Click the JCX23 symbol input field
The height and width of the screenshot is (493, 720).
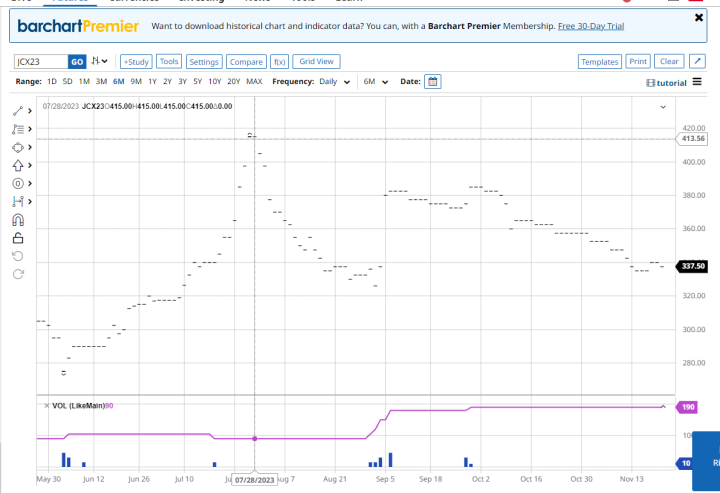[x=41, y=62]
